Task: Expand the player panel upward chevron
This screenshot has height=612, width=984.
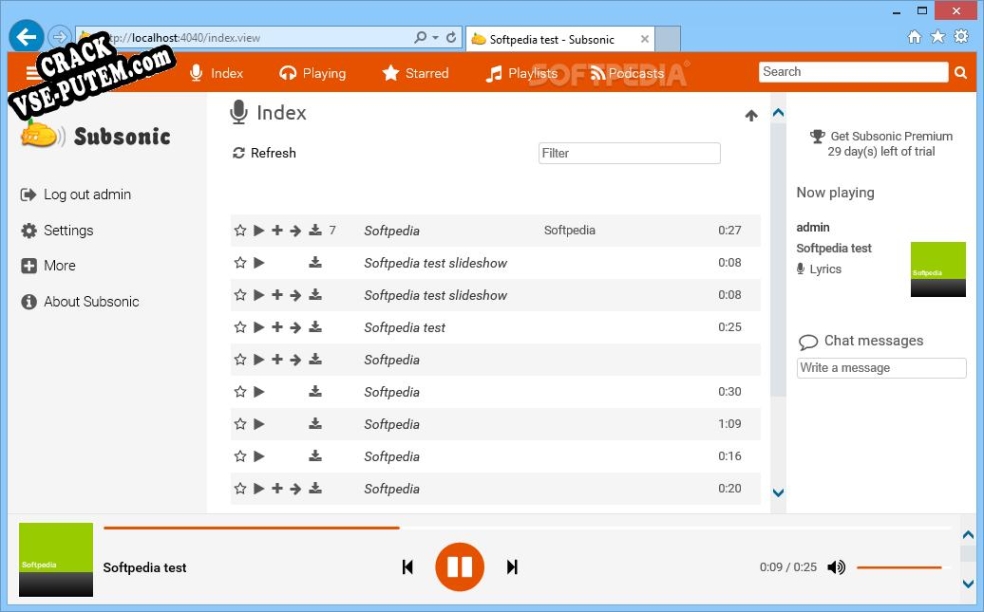Action: (968, 535)
